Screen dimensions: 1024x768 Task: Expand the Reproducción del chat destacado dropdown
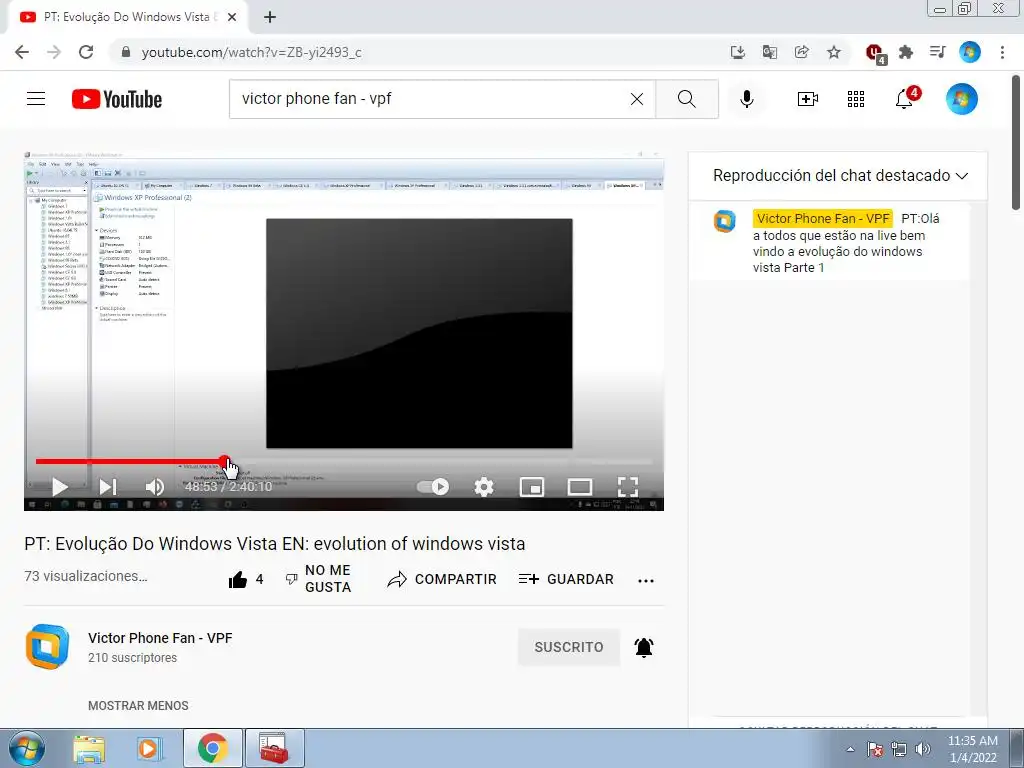[x=840, y=176]
